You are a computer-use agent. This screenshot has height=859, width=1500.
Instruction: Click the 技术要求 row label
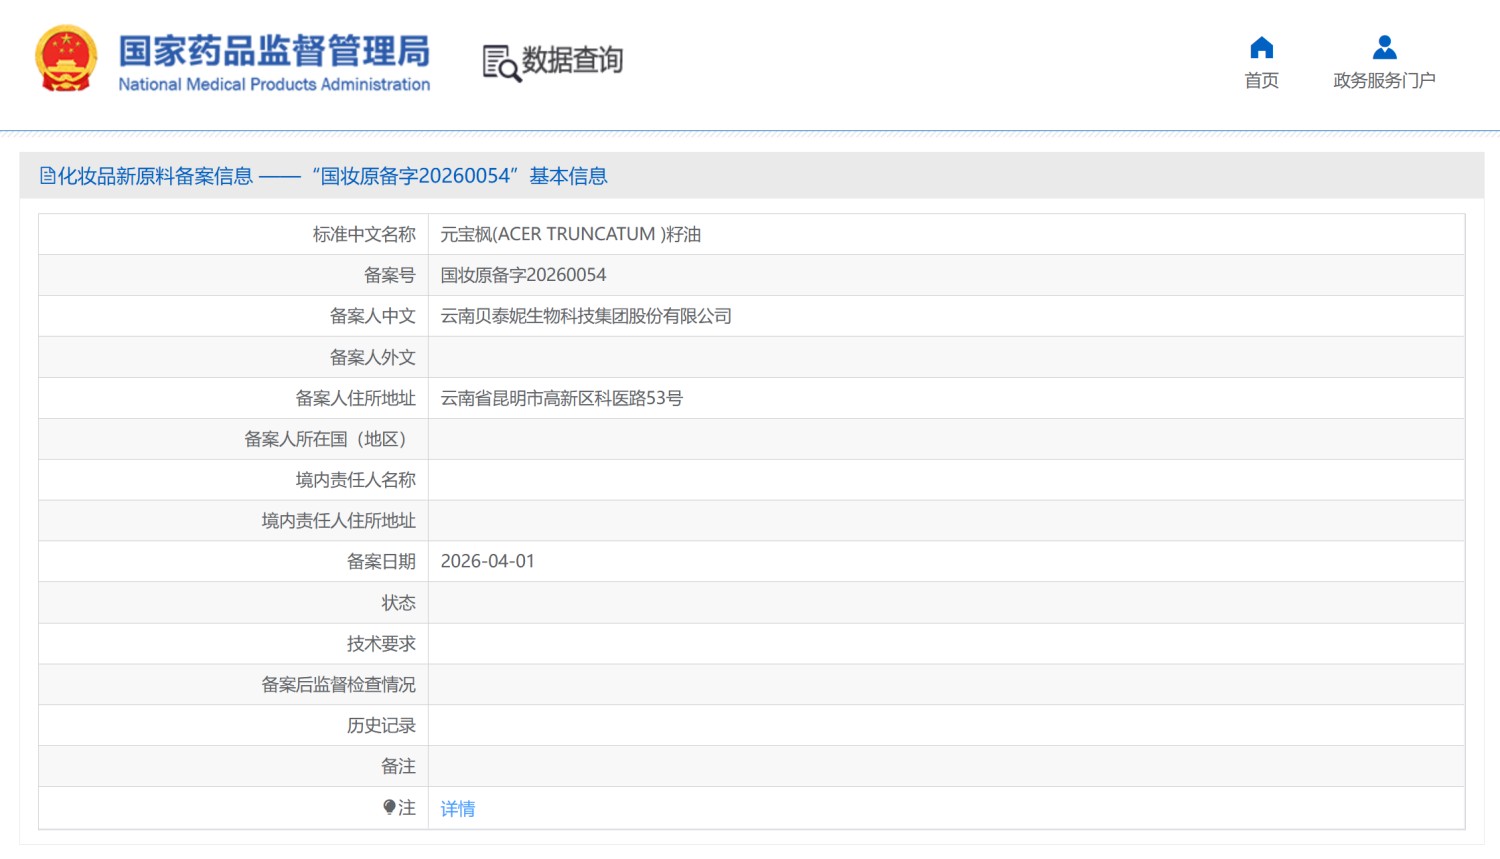tap(381, 644)
